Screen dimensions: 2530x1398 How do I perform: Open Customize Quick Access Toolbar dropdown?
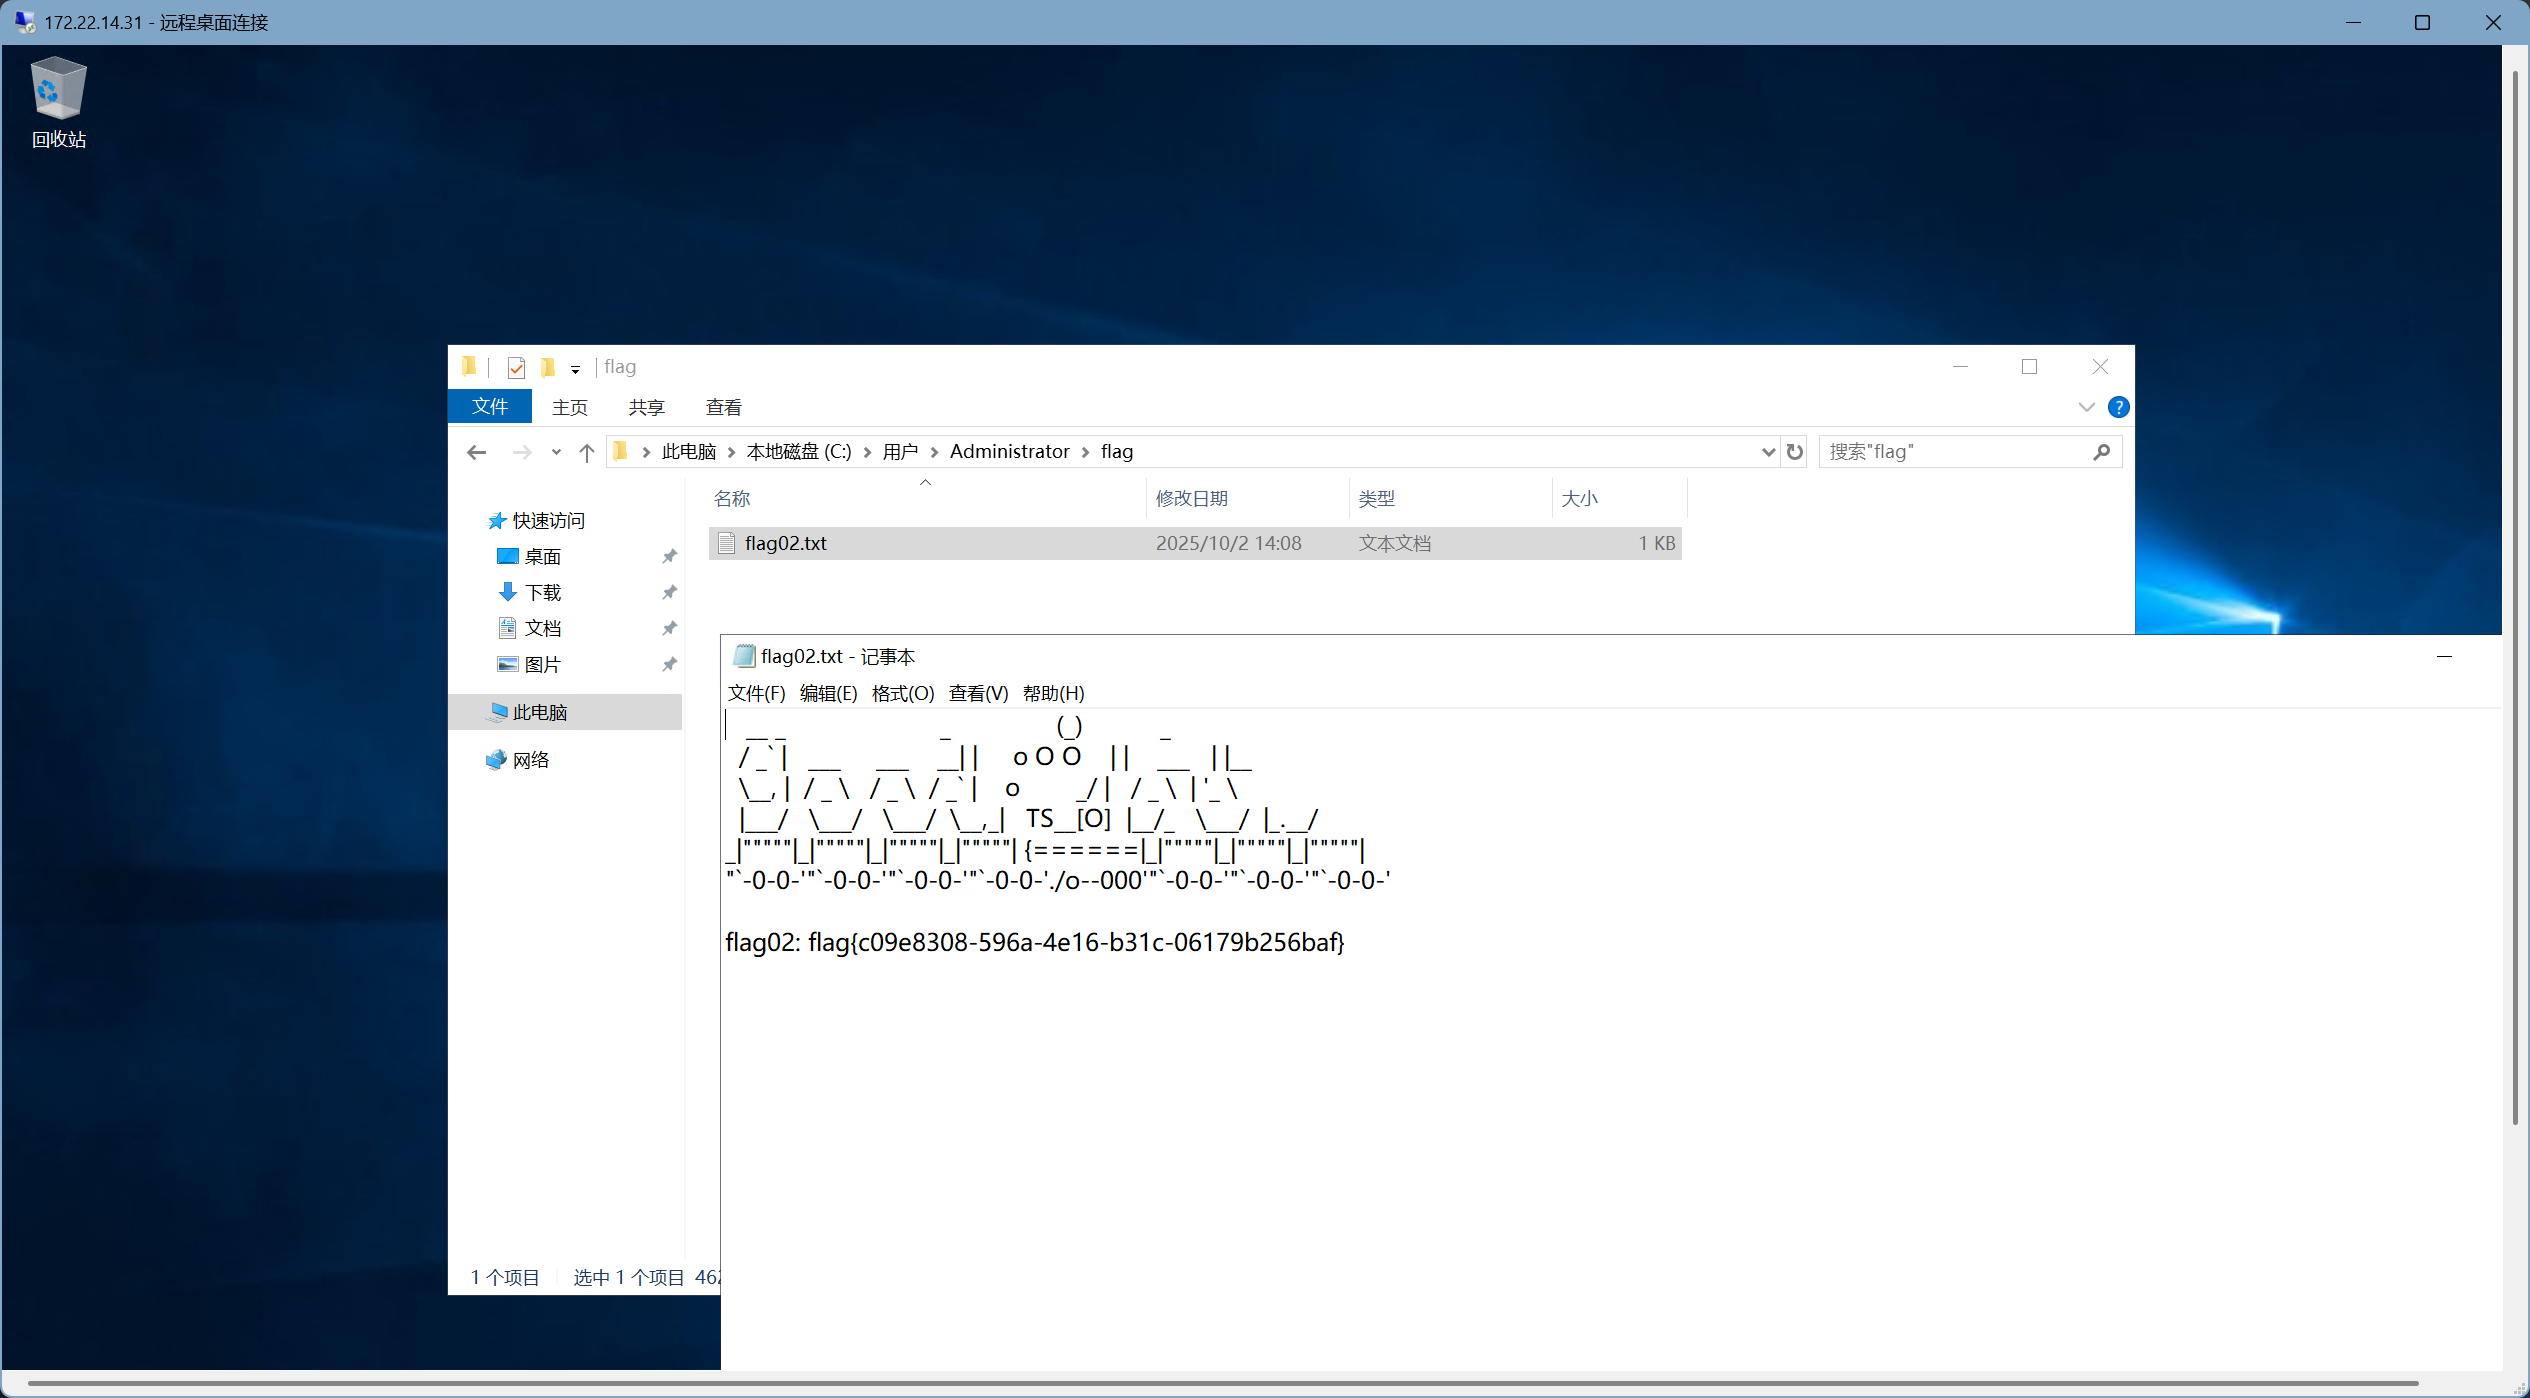pos(575,369)
